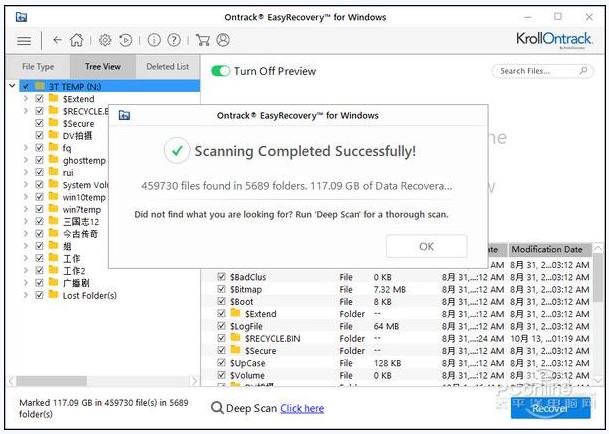Open the information icon
Screen dimensions: 609x434
point(154,40)
